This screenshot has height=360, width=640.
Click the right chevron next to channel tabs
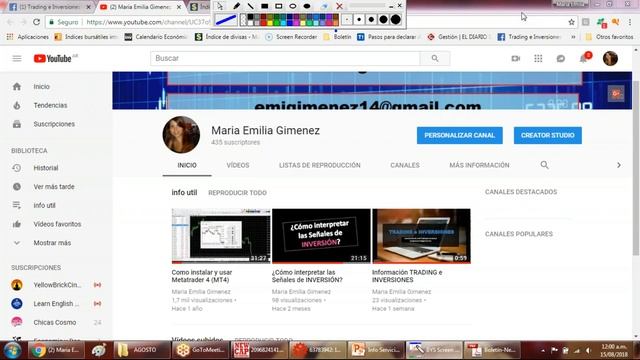click(619, 165)
